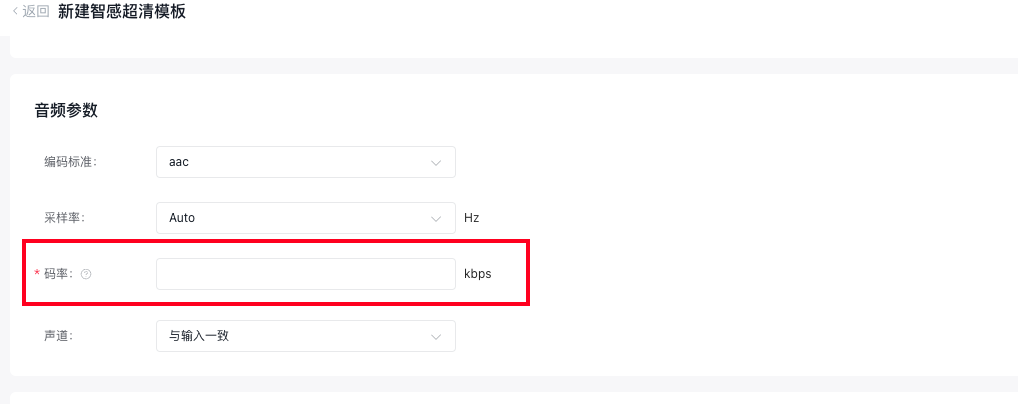
Task: Click the chevron arrow in the 声道 dropdown
Action: pos(436,337)
